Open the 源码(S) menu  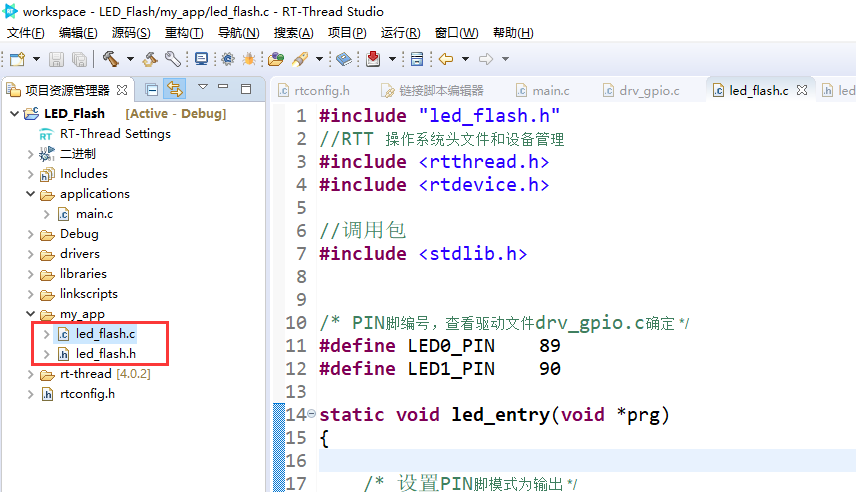131,33
